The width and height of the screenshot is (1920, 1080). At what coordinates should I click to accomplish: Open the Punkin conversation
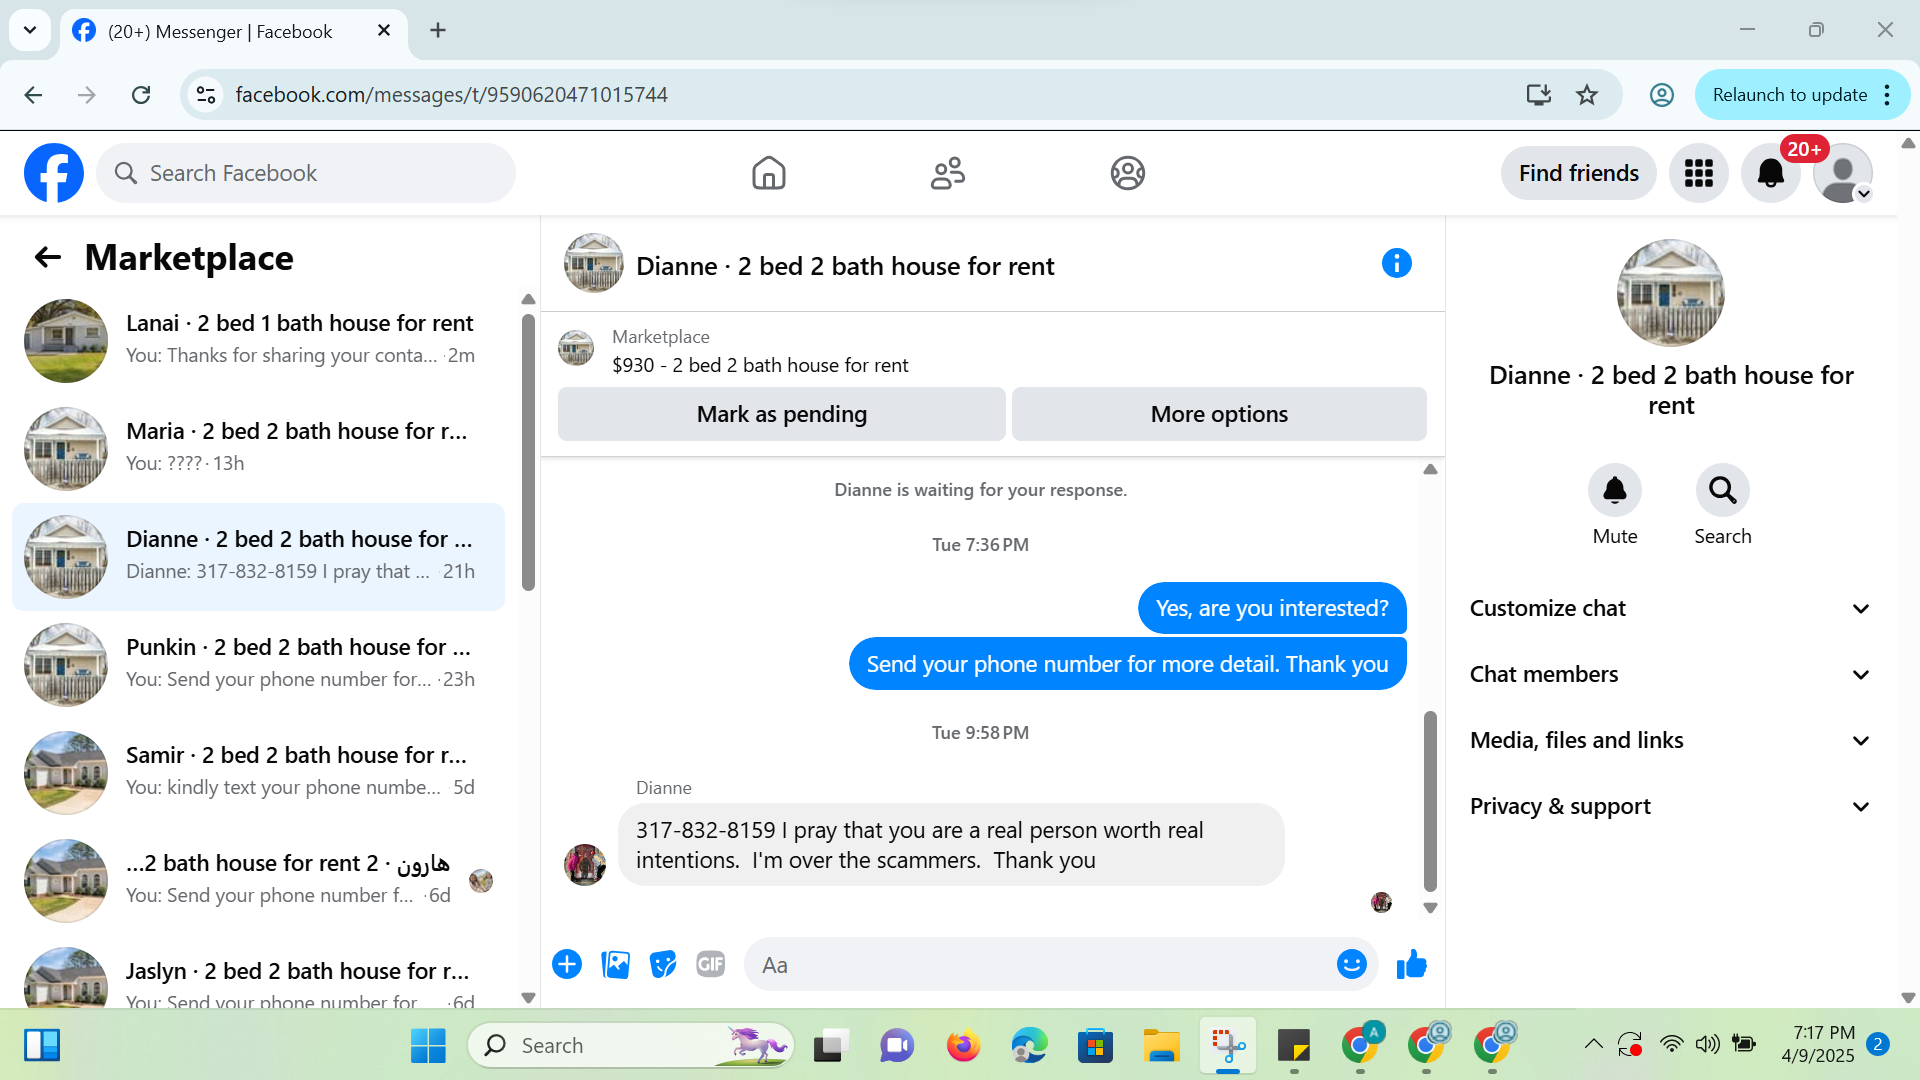pyautogui.click(x=258, y=664)
